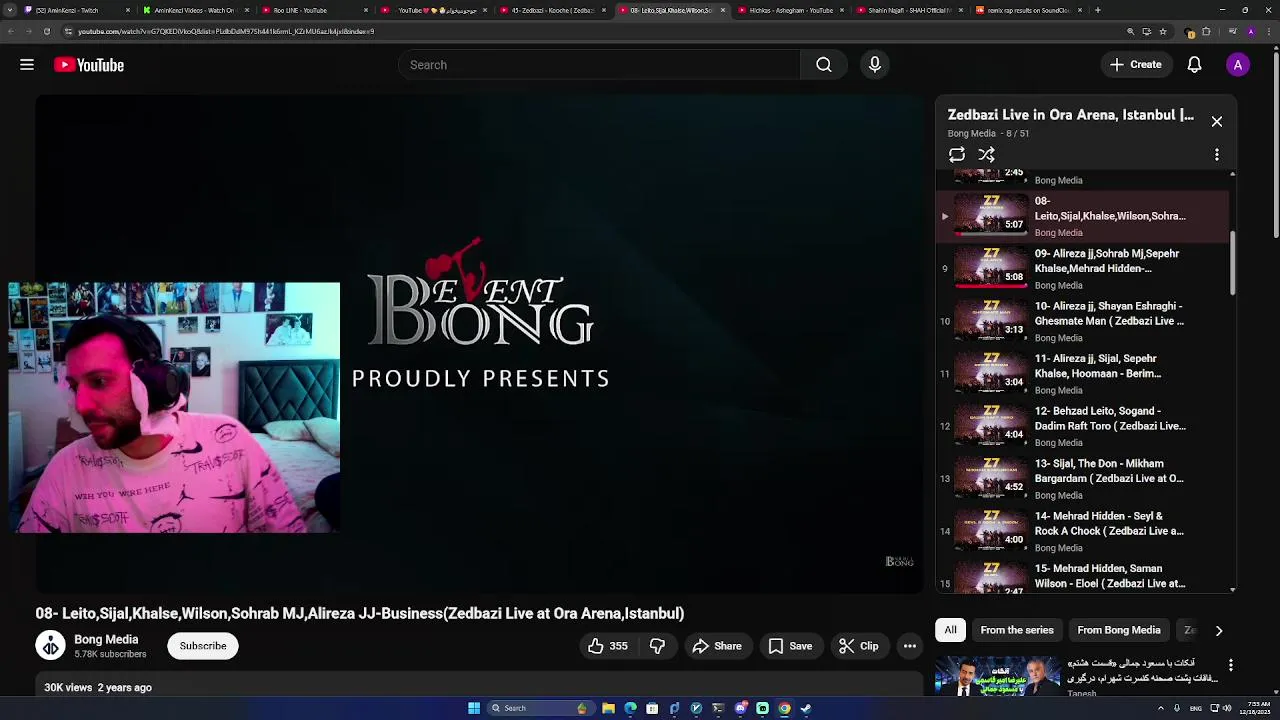
Task: Select 15- Mehrad Hidden, Saman Wilson item
Action: pyautogui.click(x=1082, y=576)
